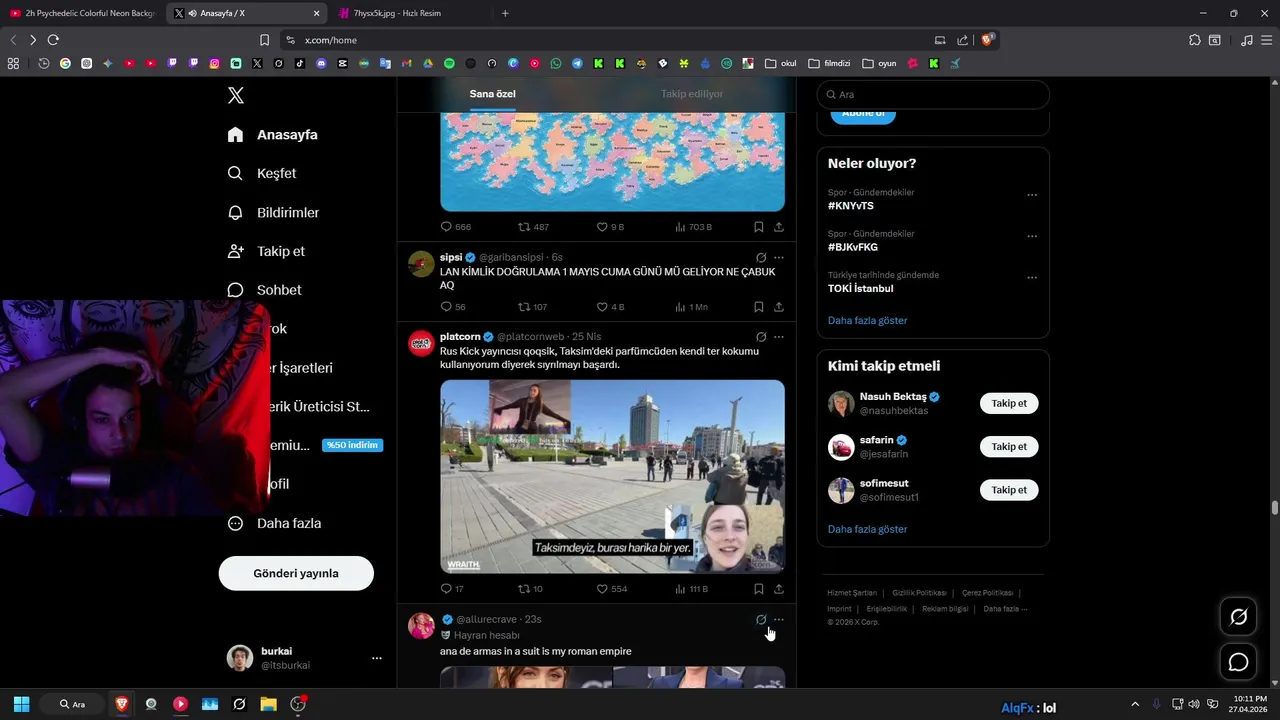Bookmark the sipsi post
Viewport: 1280px width, 720px height.
(x=759, y=307)
